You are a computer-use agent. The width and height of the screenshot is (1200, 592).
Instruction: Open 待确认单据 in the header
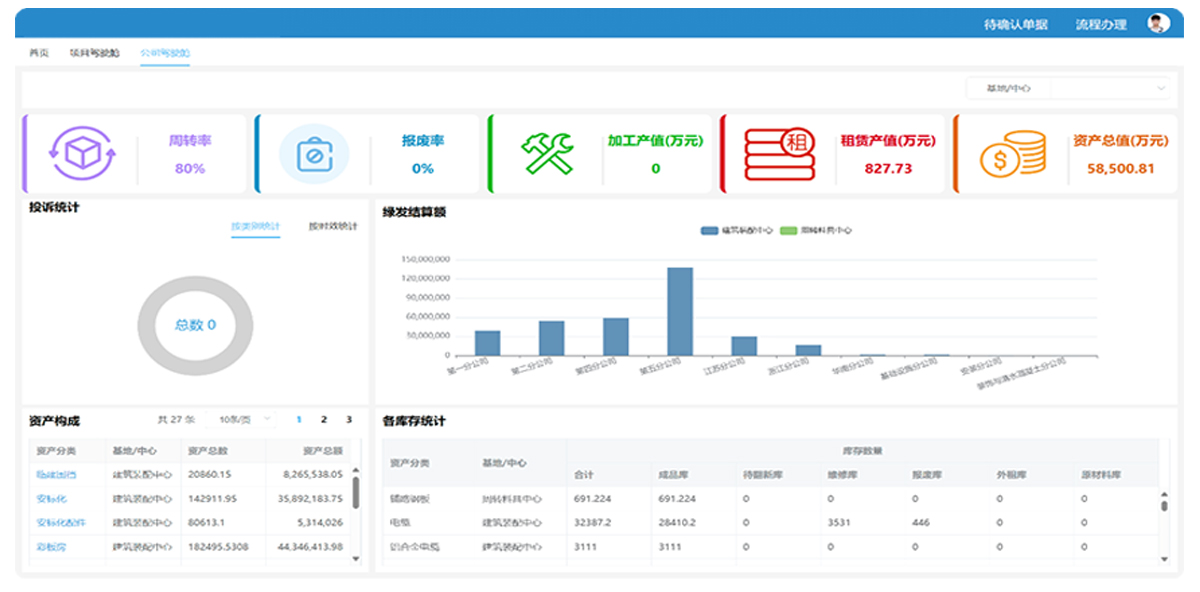[x=1015, y=25]
